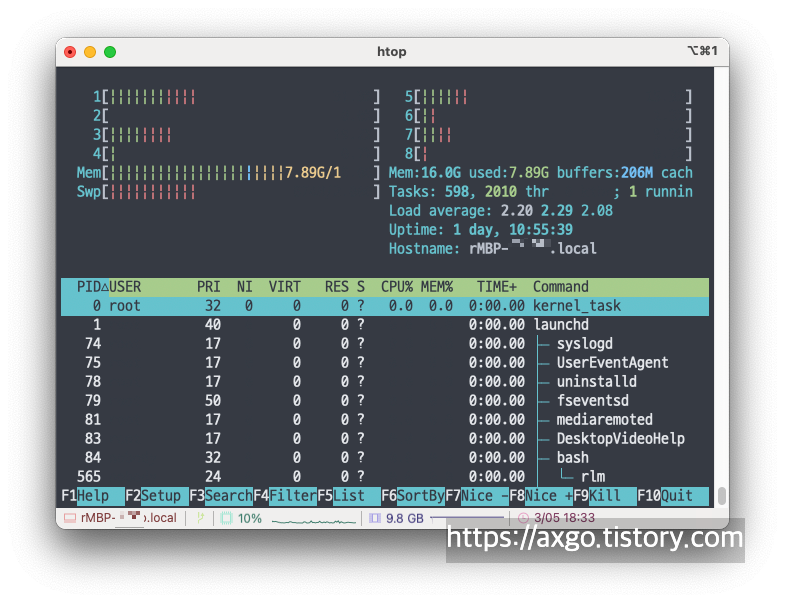Select the mediaremoted process row
Screen dimensions: 785x603
384,420
